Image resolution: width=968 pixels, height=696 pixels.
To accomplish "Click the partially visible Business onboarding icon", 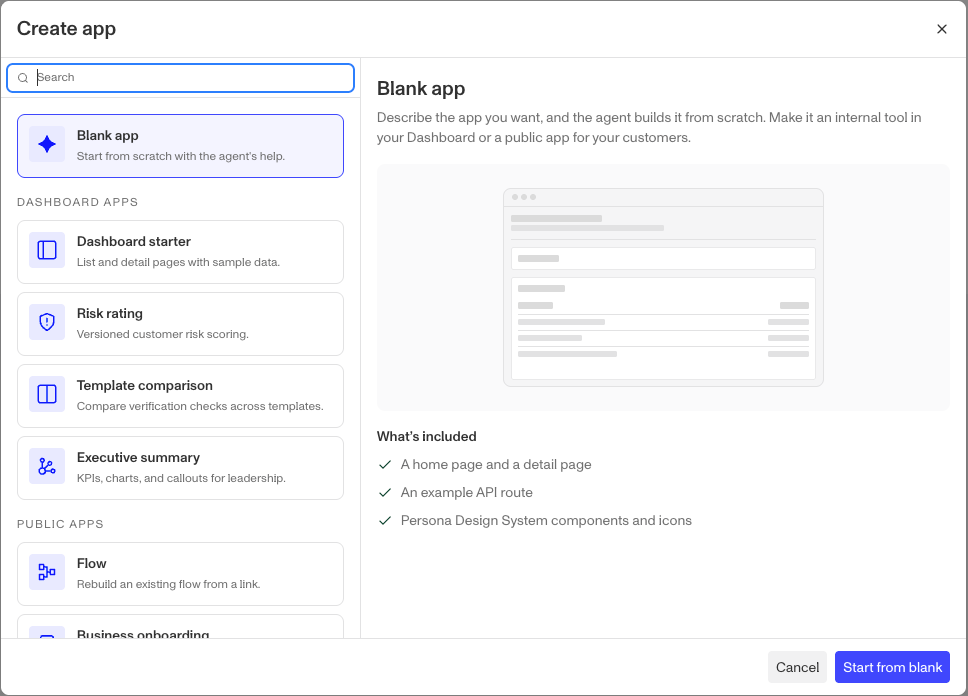I will click(47, 632).
